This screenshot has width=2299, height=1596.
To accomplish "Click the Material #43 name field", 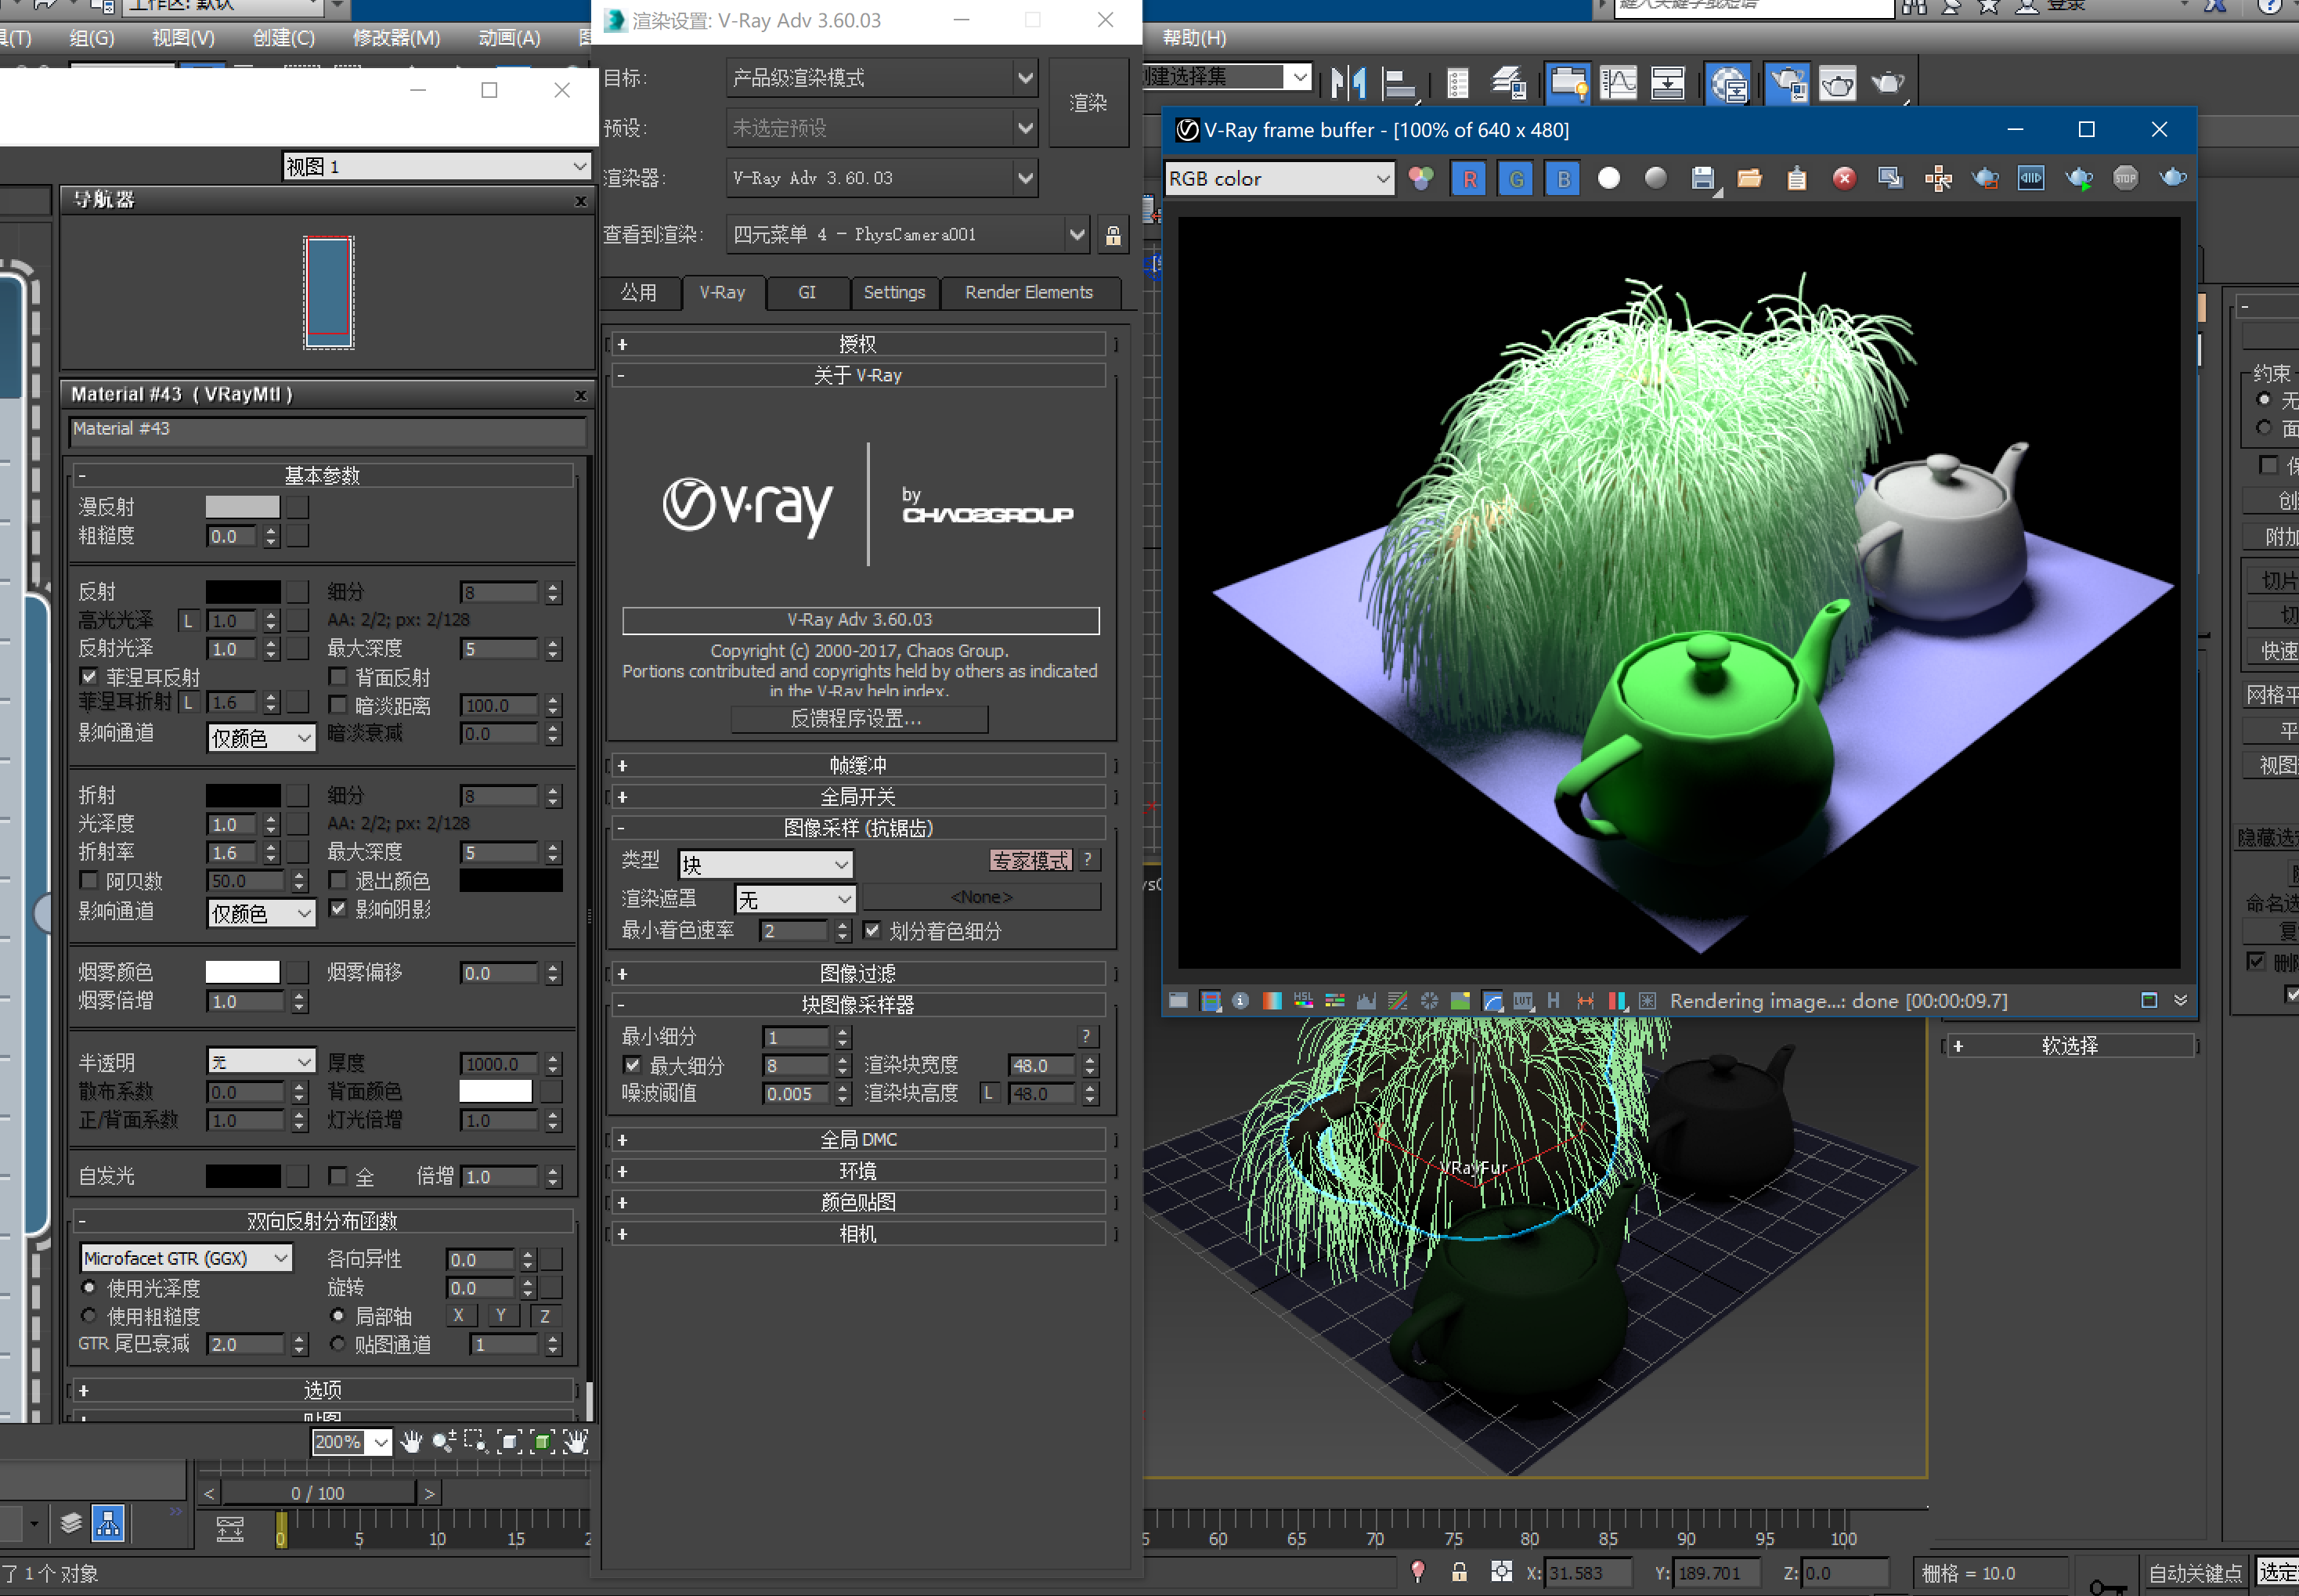I will pyautogui.click(x=327, y=429).
